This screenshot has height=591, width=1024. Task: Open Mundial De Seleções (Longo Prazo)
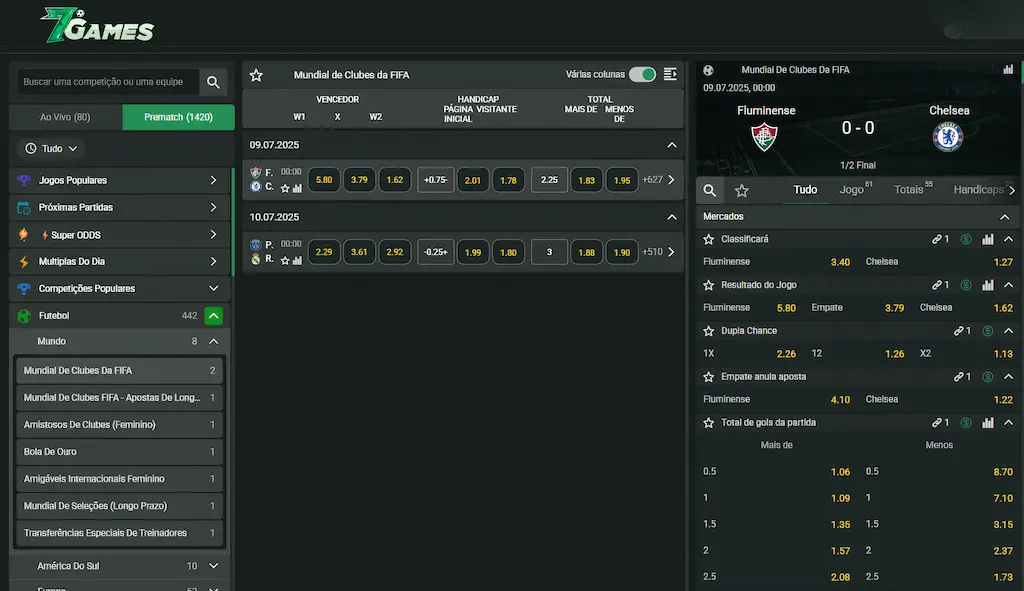click(x=119, y=506)
